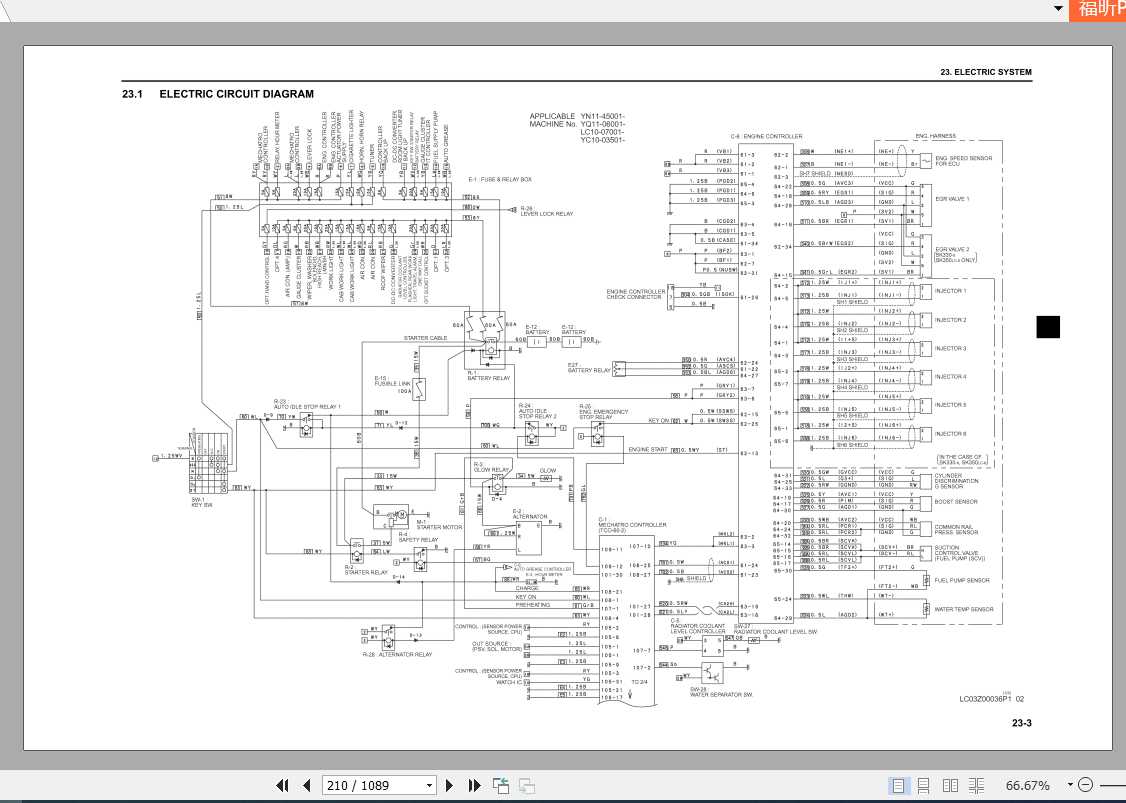This screenshot has width=1126, height=803.
Task: Open the zoom level dropdown arrow
Action: click(1069, 785)
